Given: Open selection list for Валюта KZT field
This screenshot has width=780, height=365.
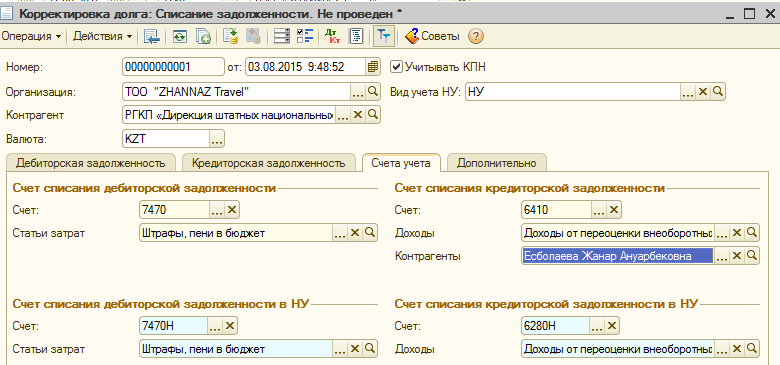Looking at the screenshot, I should pos(216,139).
